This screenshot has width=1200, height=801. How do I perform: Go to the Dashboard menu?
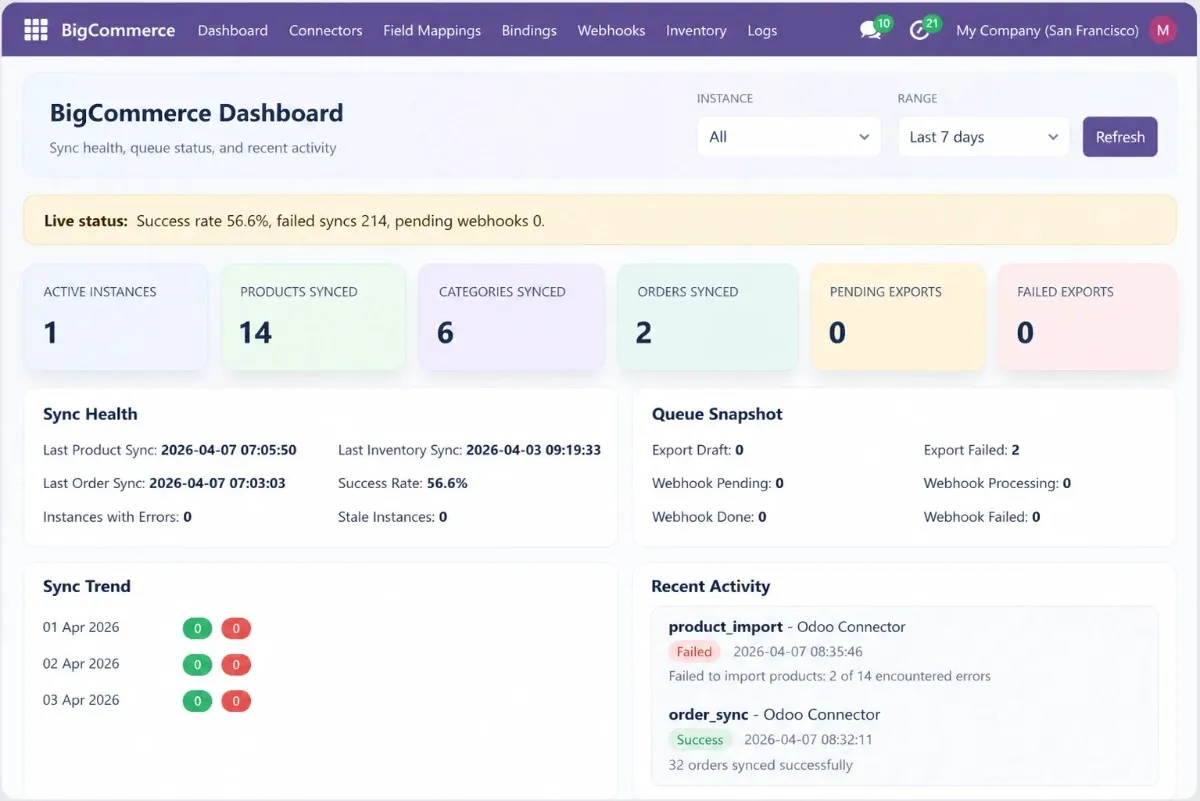coord(233,30)
